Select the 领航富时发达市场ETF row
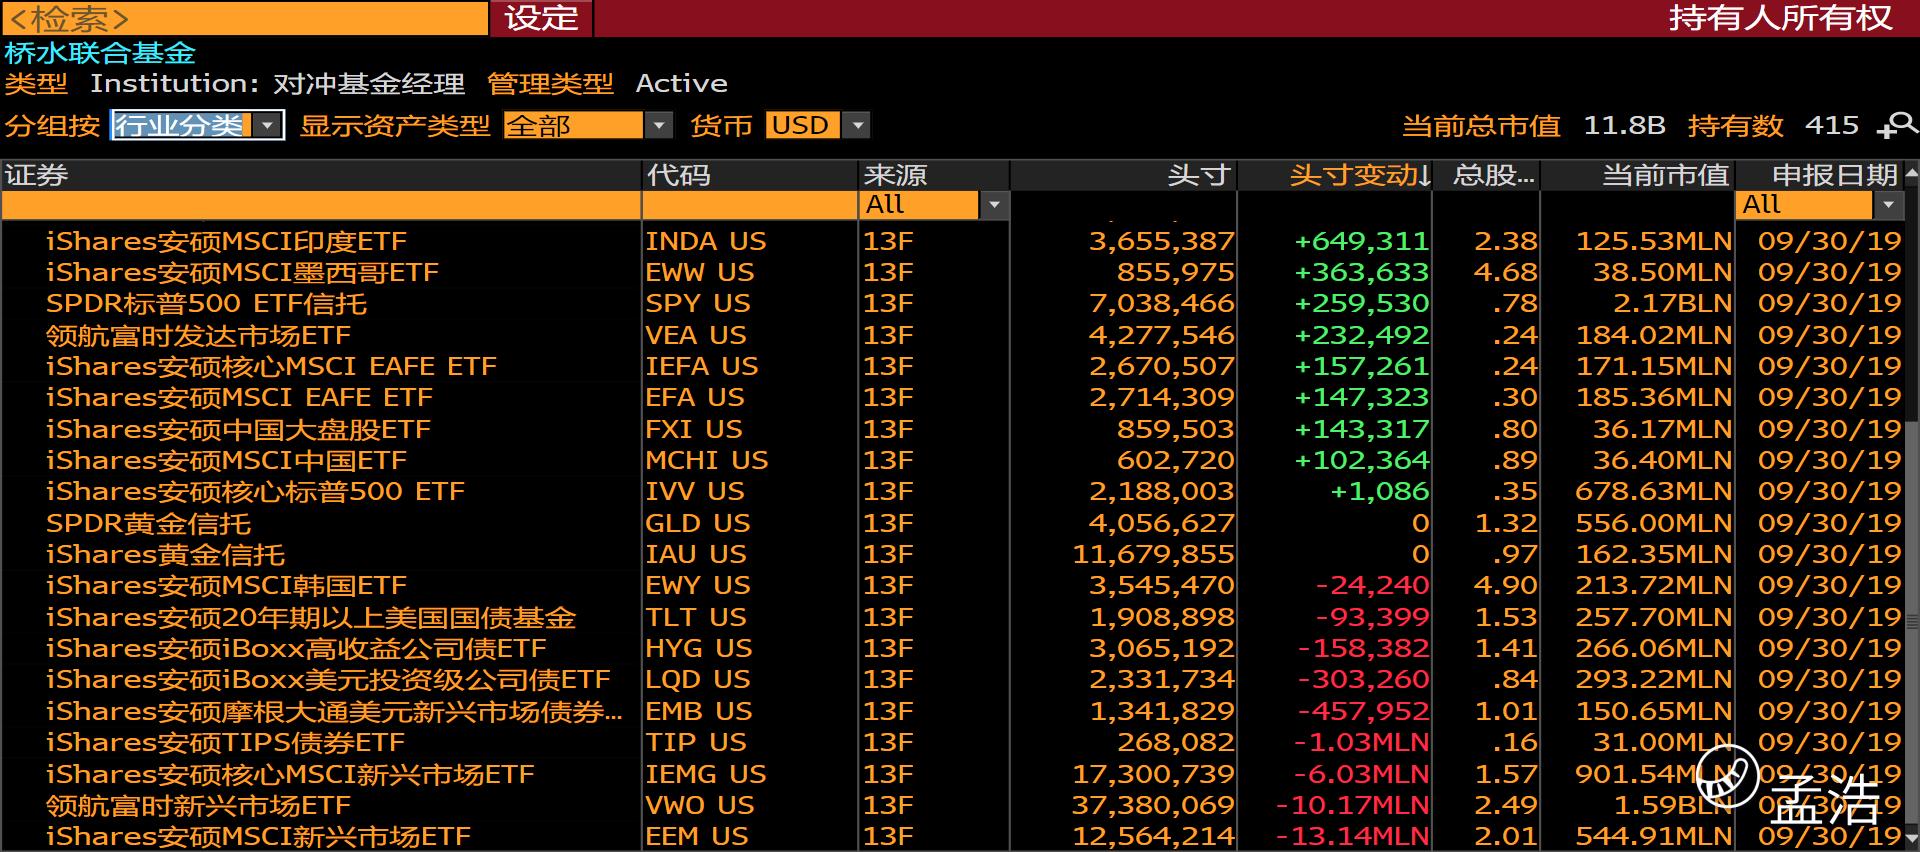This screenshot has width=1920, height=852. pos(953,335)
